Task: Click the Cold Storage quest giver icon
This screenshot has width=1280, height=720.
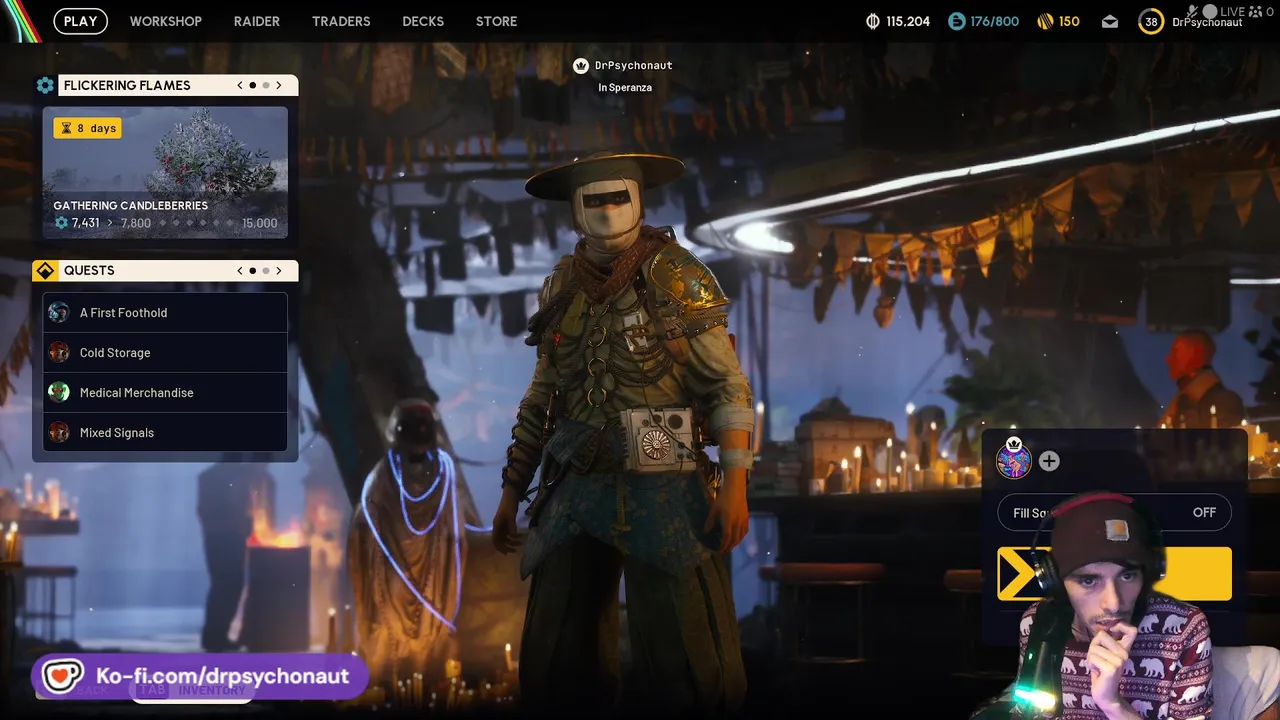Action: pos(59,352)
